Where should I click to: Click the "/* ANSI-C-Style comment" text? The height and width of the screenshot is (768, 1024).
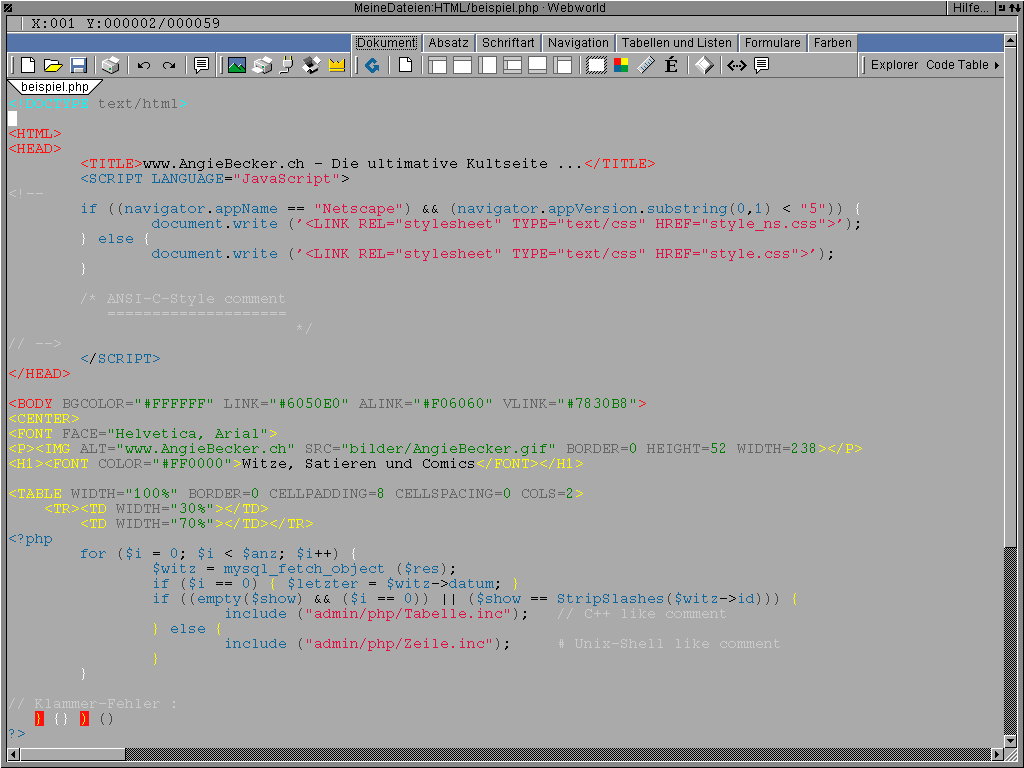pyautogui.click(x=183, y=299)
